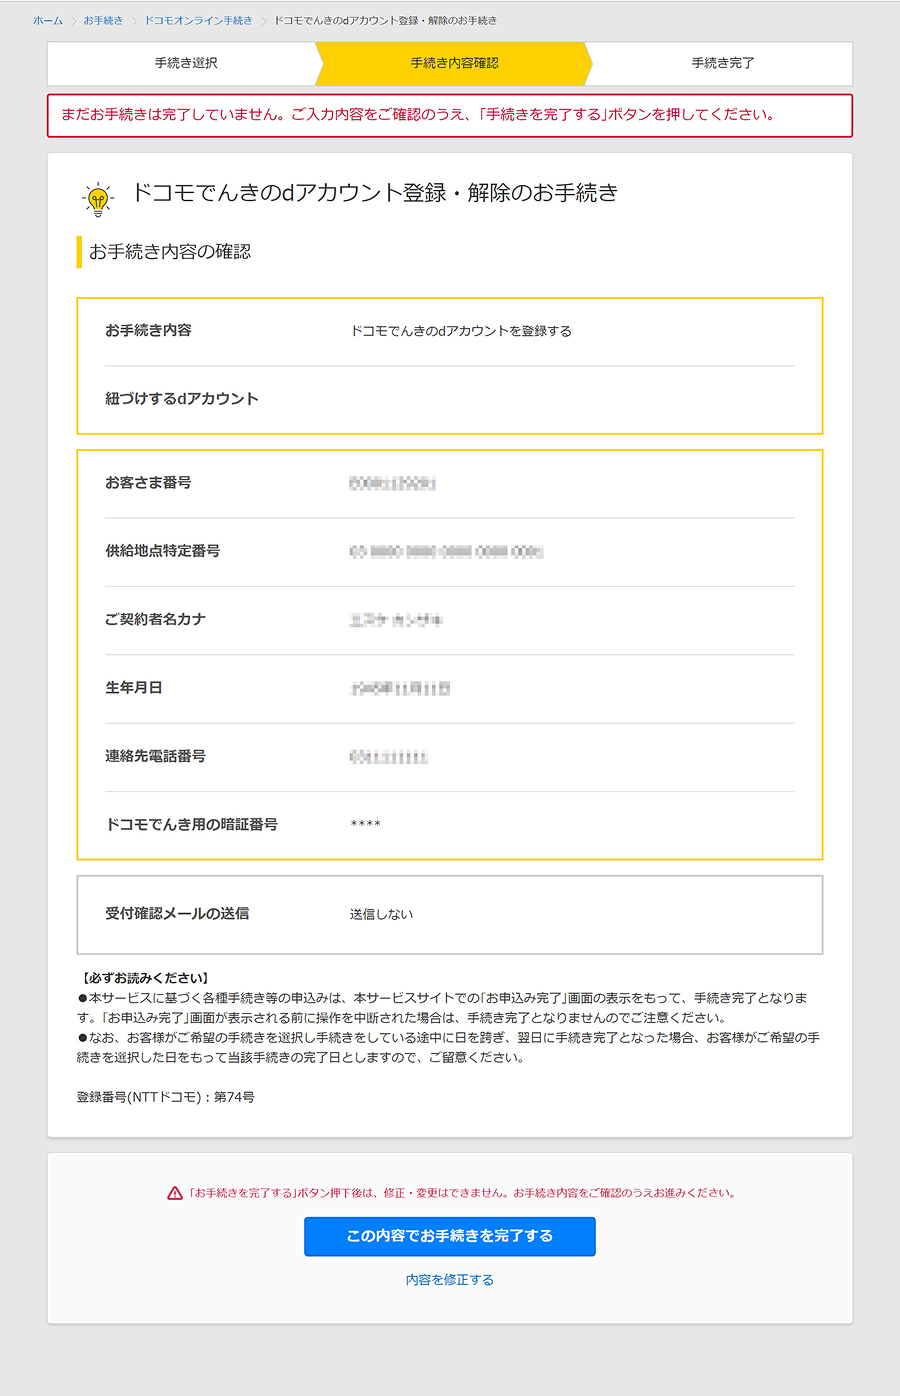Viewport: 900px width, 1396px height.
Task: Click the red no-modification warning text
Action: (463, 1193)
